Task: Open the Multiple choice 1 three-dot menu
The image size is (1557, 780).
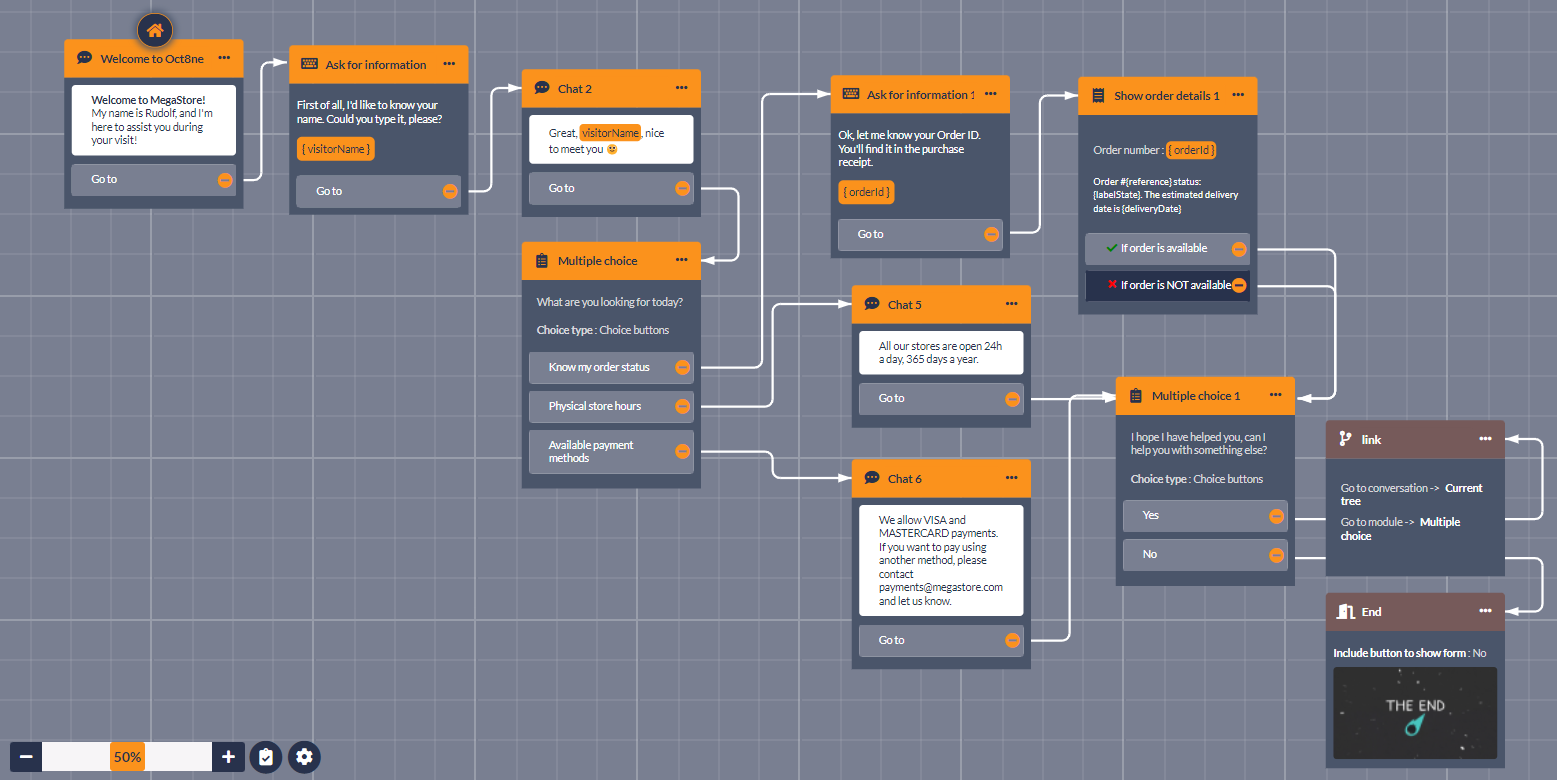Action: point(1275,395)
